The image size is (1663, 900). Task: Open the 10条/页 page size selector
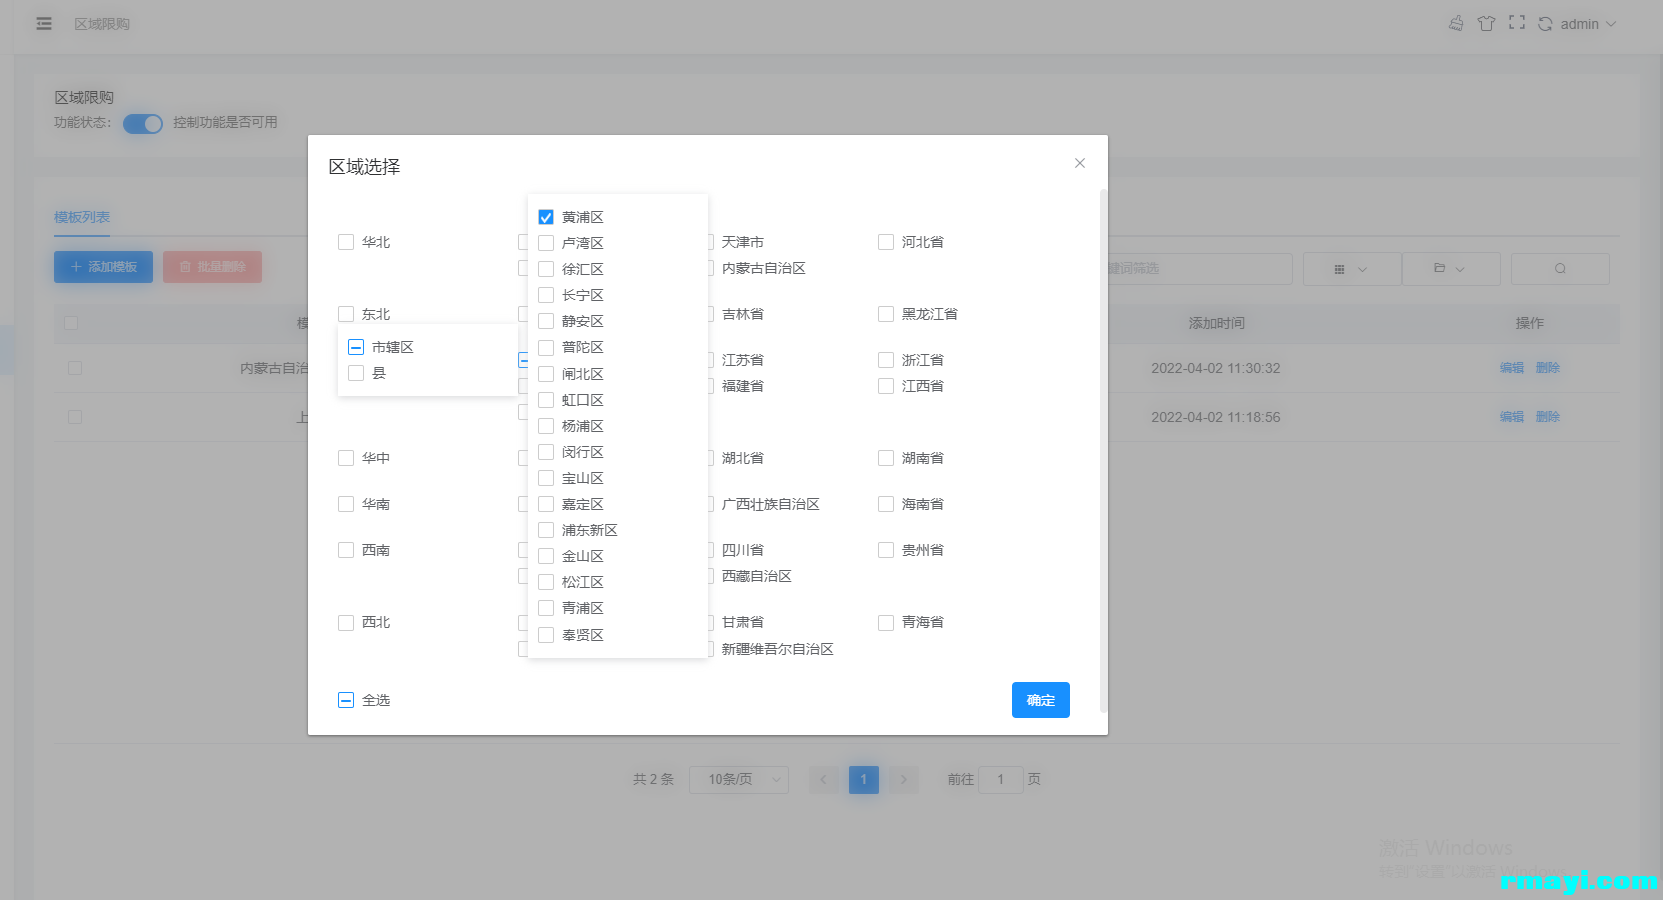click(739, 779)
